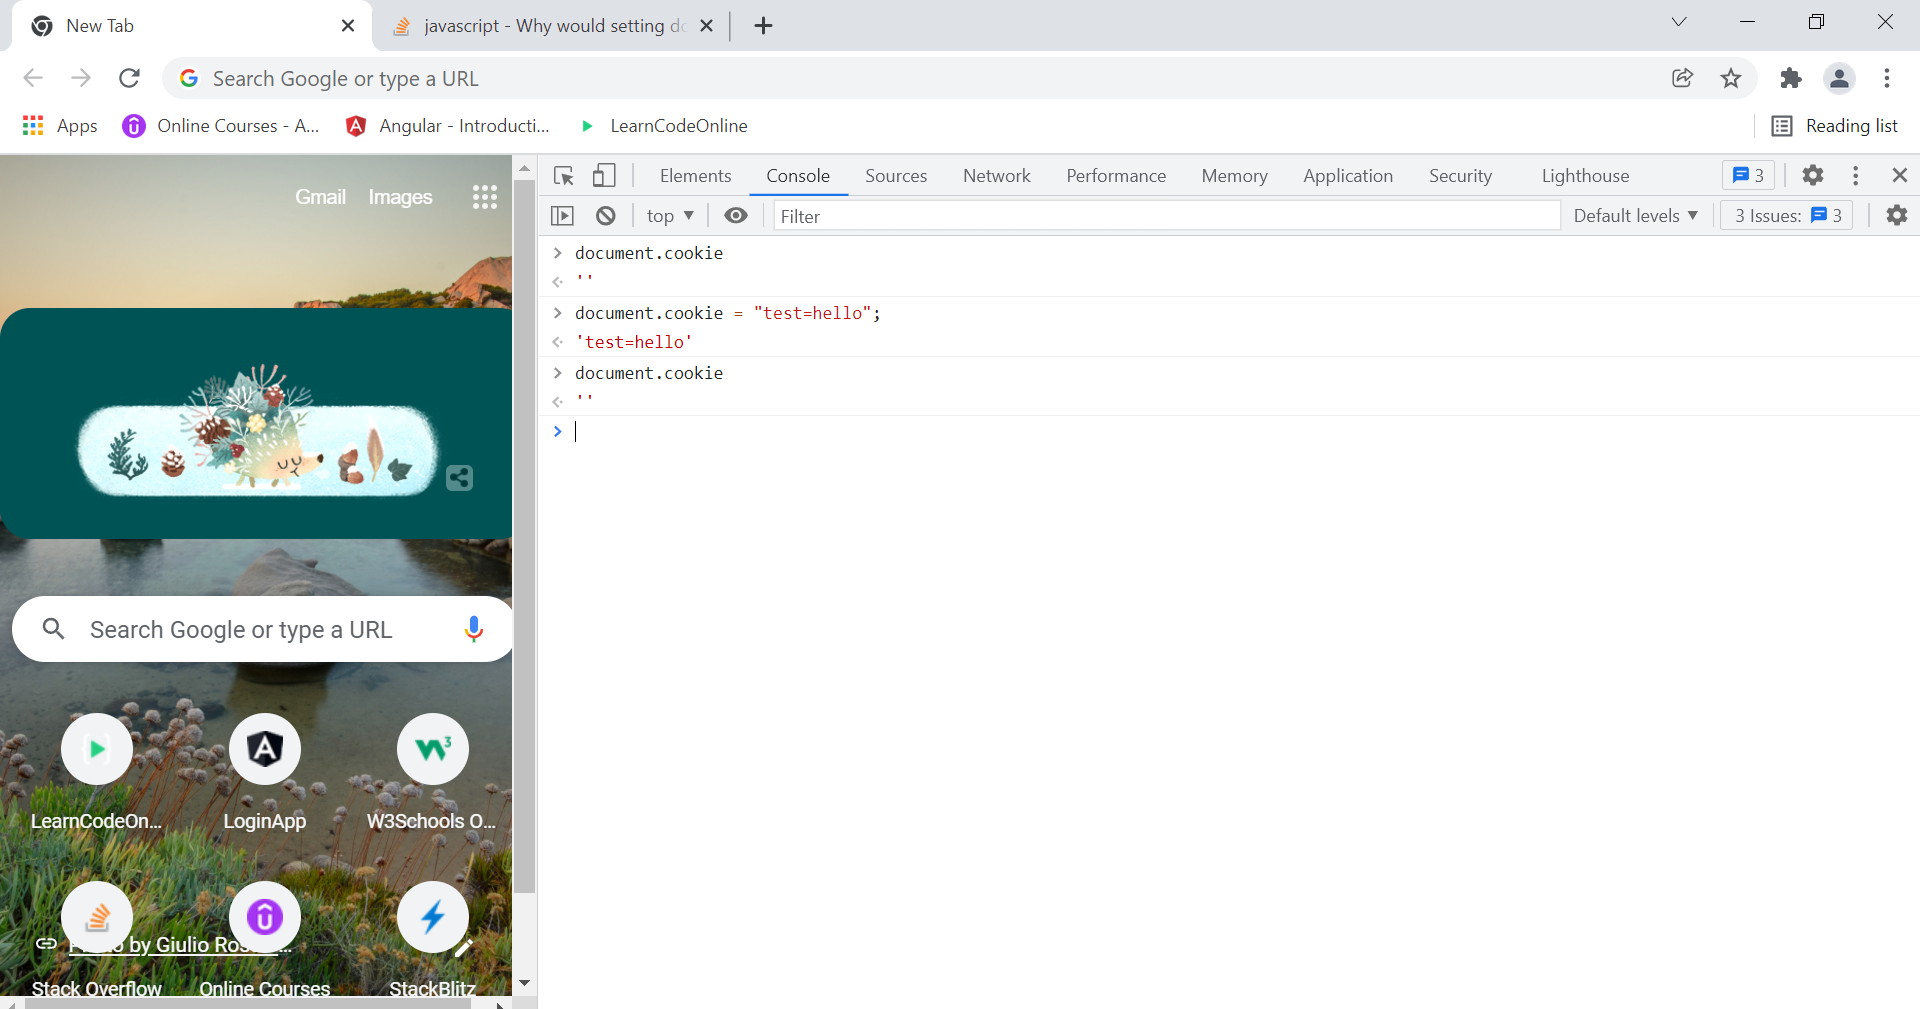Open the LearnCodeOnline bookmark
This screenshot has width=1920, height=1009.
click(x=663, y=126)
